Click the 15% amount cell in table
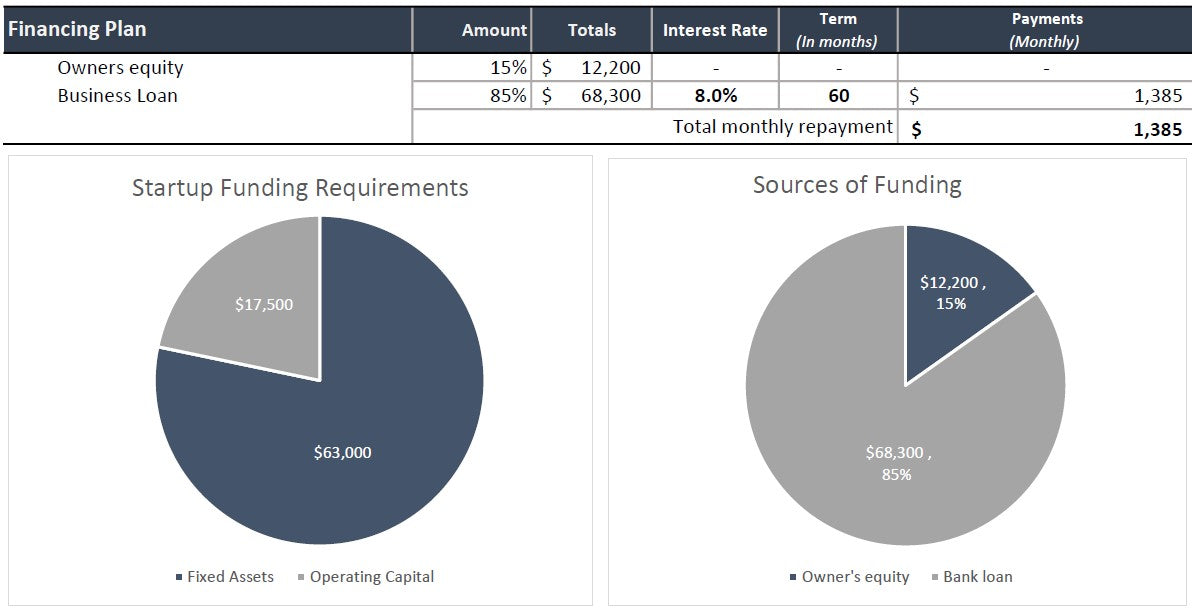Screen dimensions: 1192x609 point(507,68)
